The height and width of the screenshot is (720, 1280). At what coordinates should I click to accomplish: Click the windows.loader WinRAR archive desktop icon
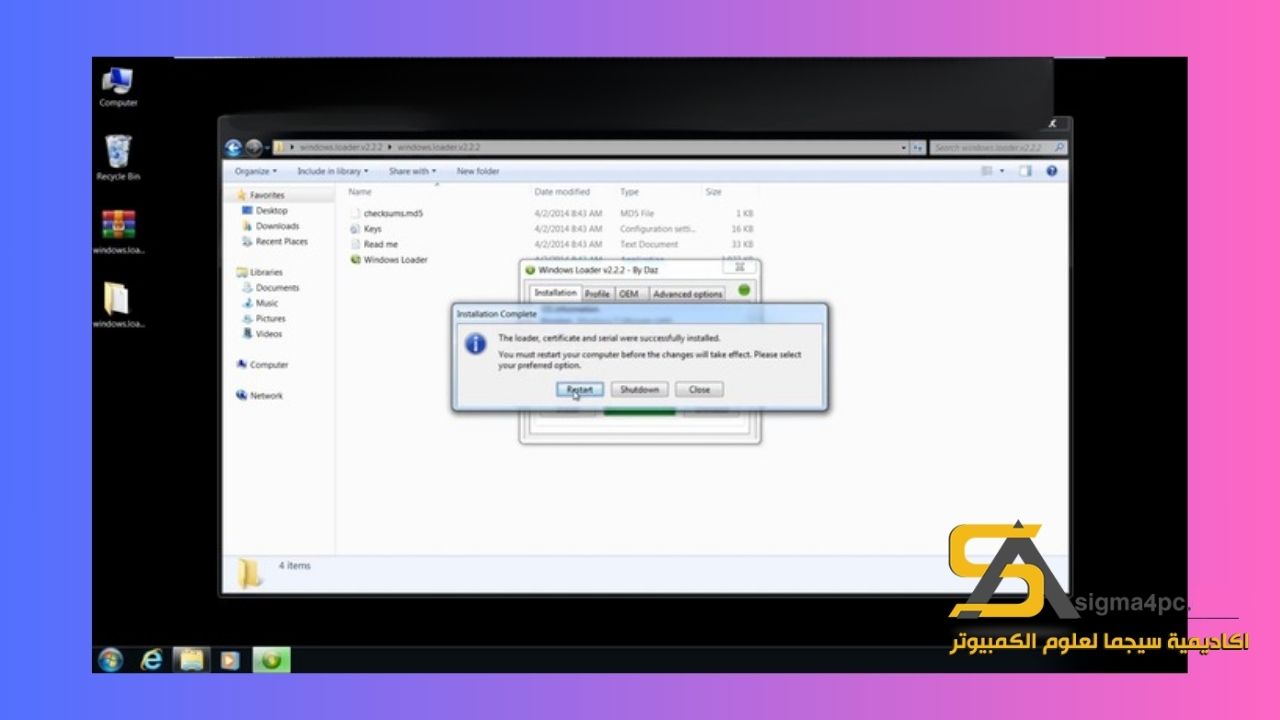(118, 232)
